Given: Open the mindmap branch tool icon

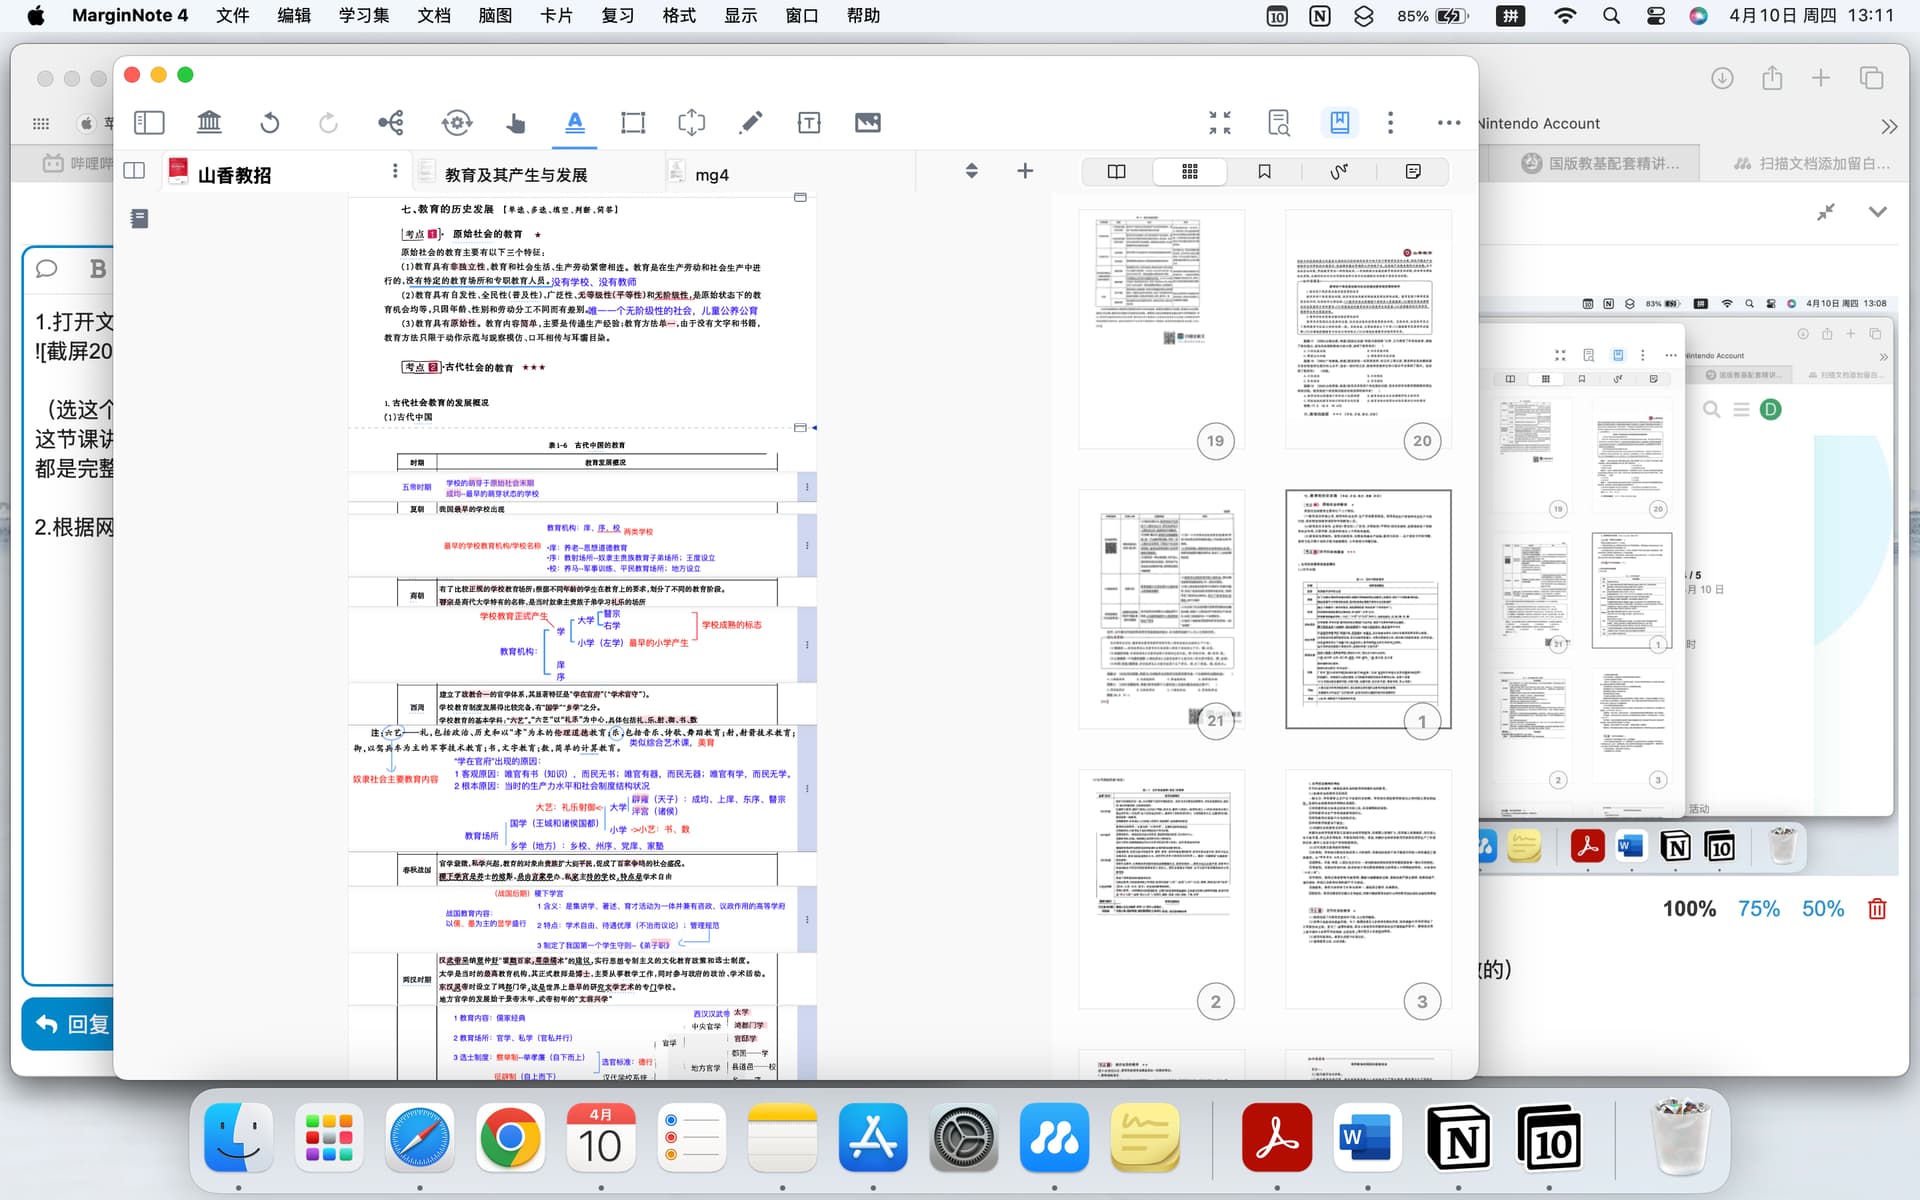Looking at the screenshot, I should tap(391, 122).
